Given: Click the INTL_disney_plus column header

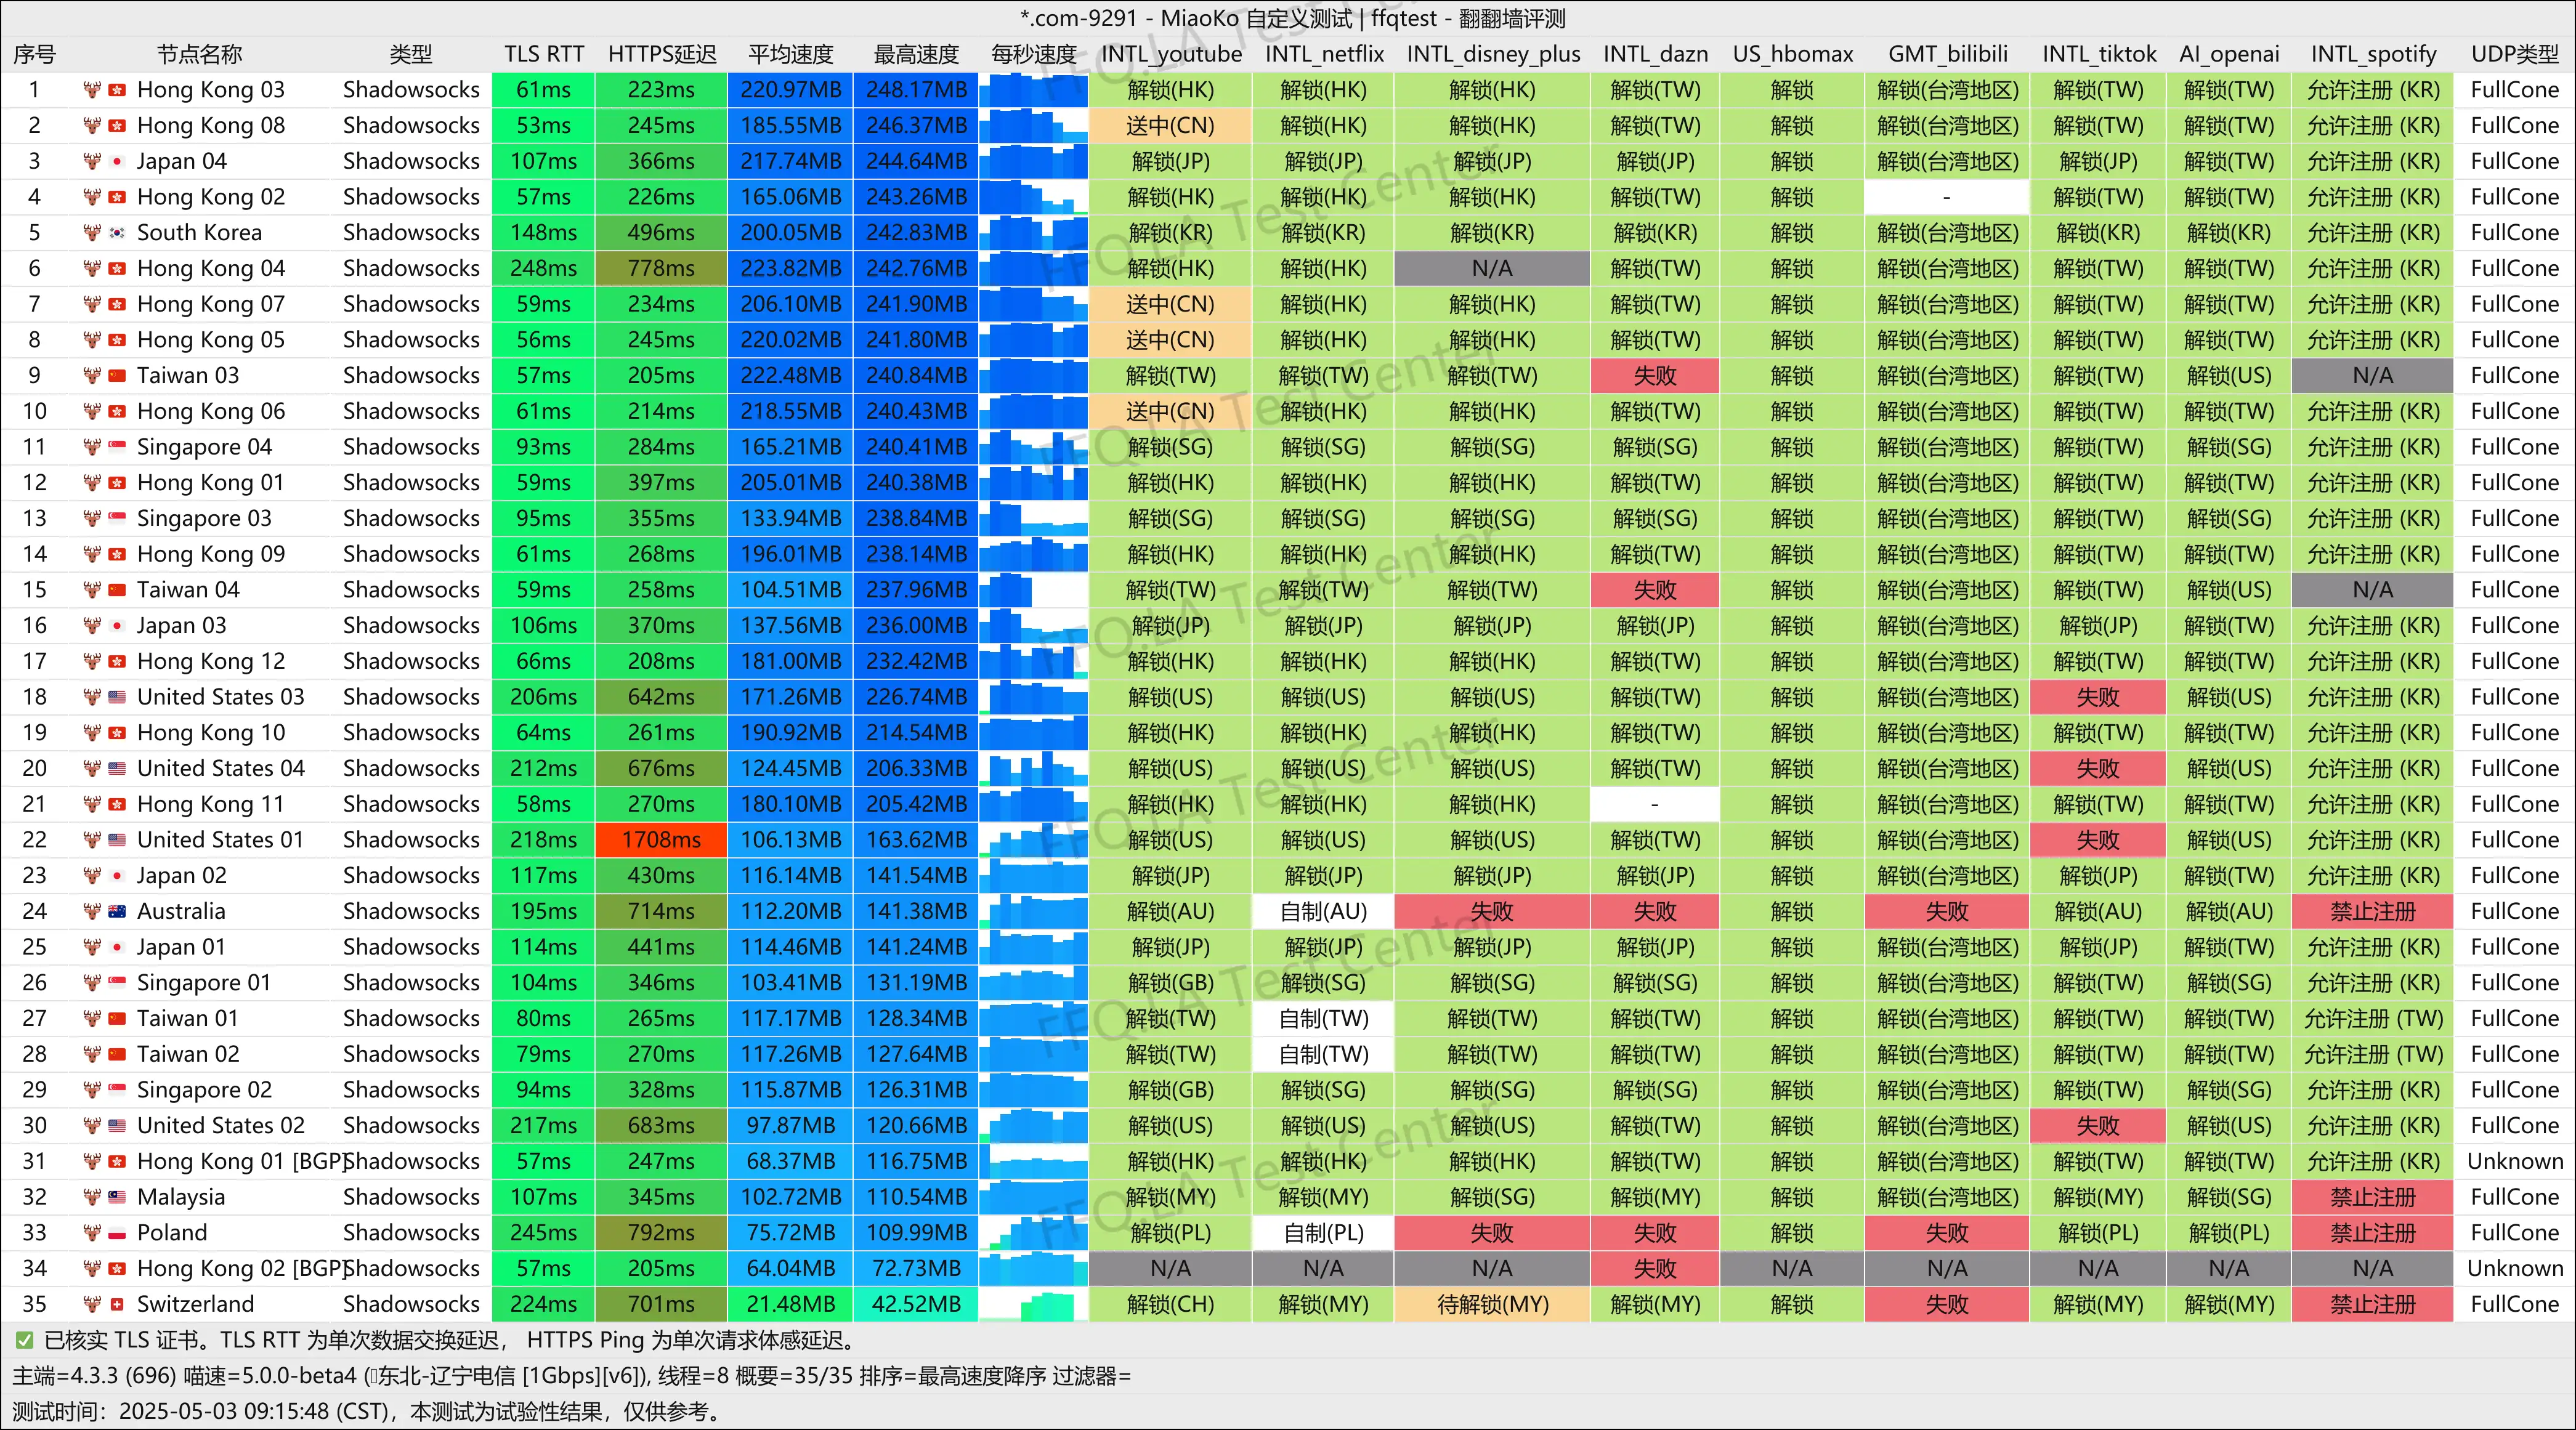Looking at the screenshot, I should (1493, 54).
